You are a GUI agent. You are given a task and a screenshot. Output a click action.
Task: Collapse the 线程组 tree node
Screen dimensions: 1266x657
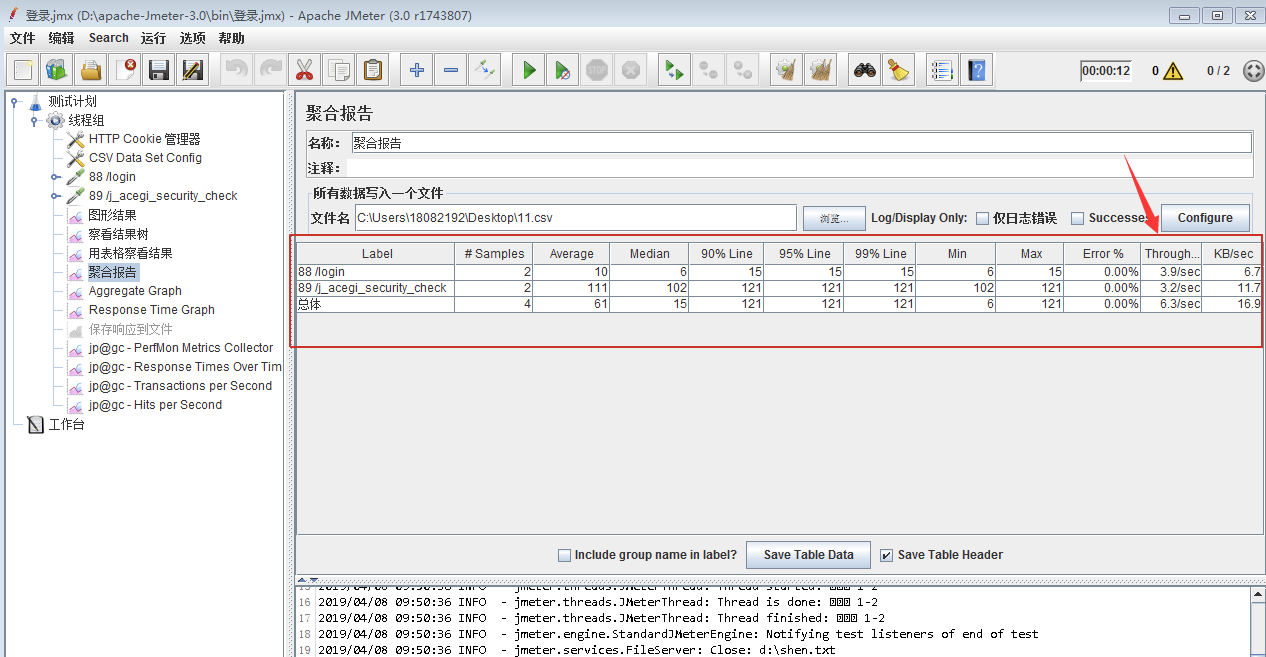pos(34,120)
